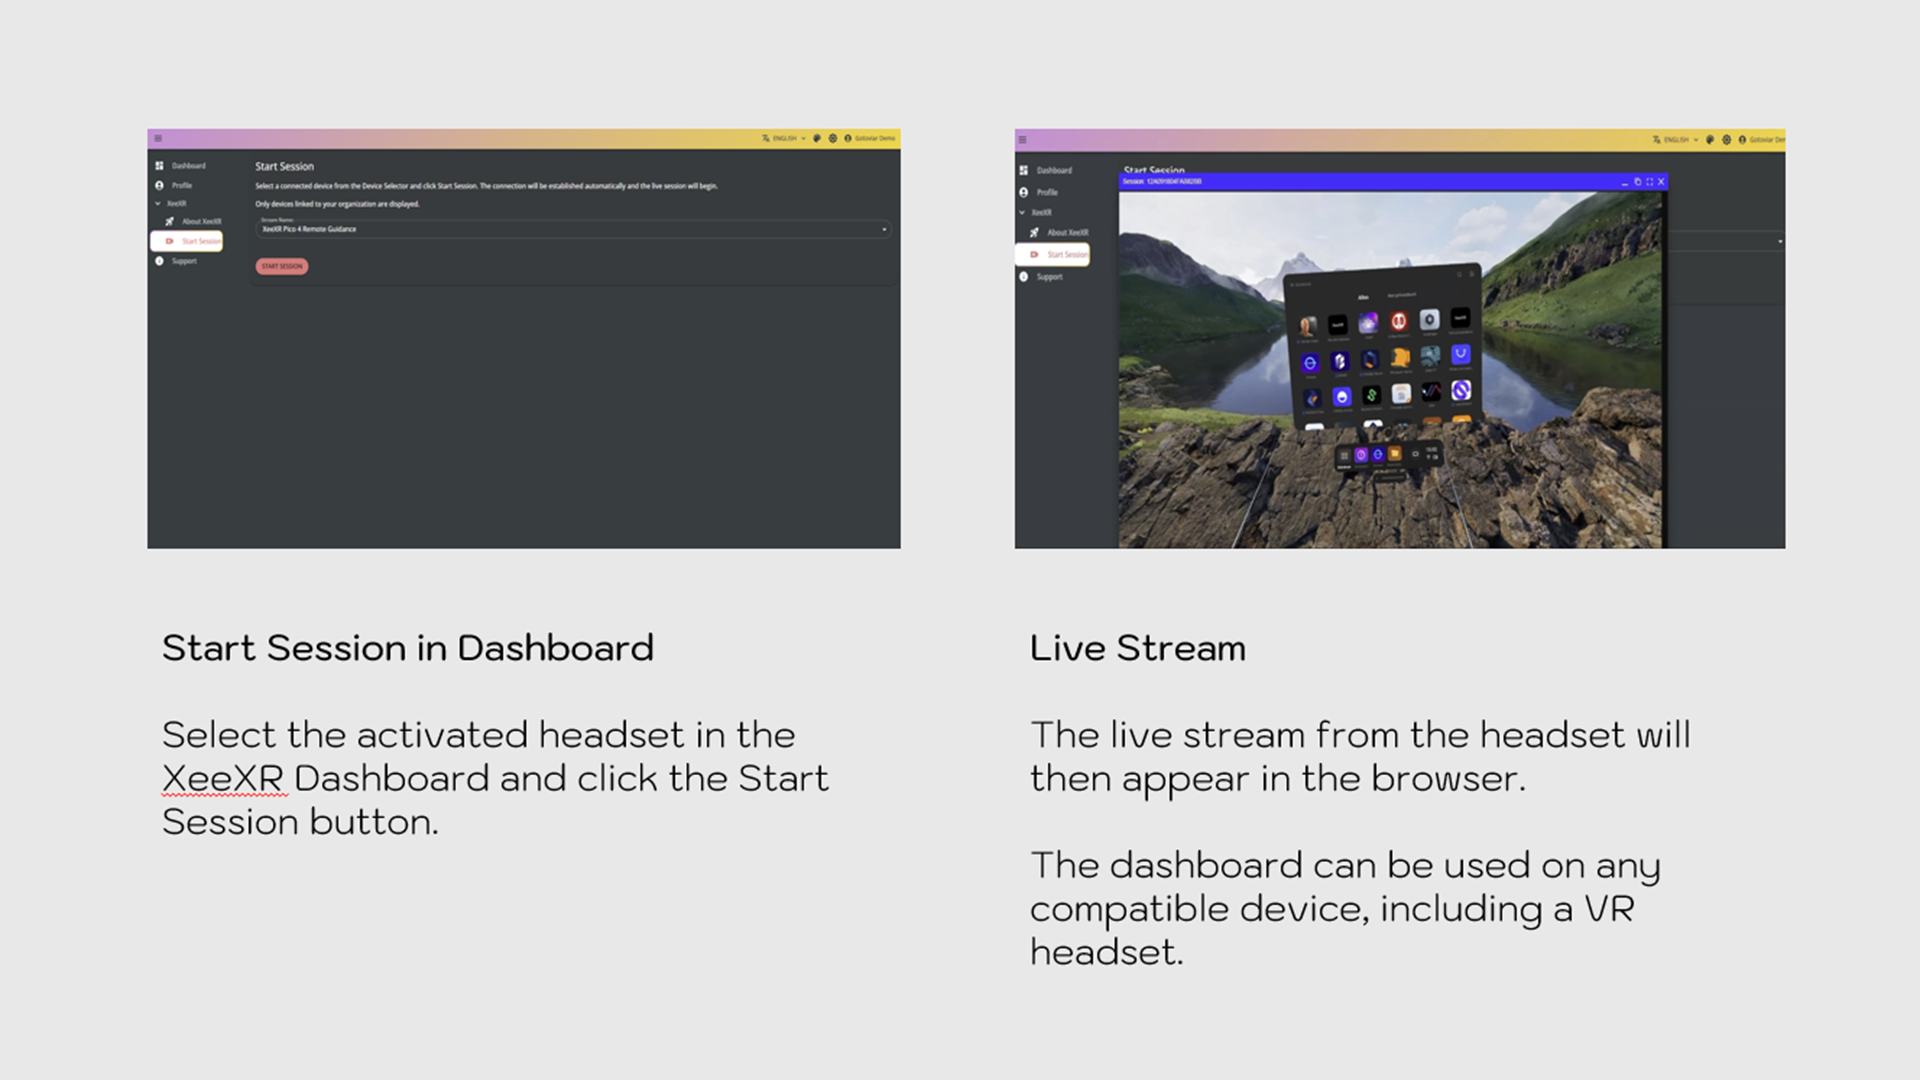
Task: Open Support in left screenshot sidebar
Action: click(177, 261)
